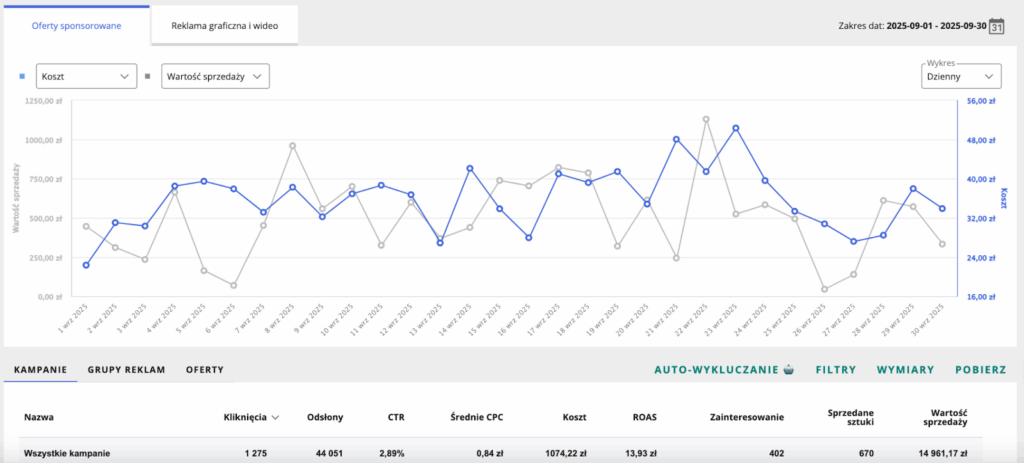Image resolution: width=1024 pixels, height=463 pixels.
Task: Select the KAMPANIE tab
Action: (40, 370)
